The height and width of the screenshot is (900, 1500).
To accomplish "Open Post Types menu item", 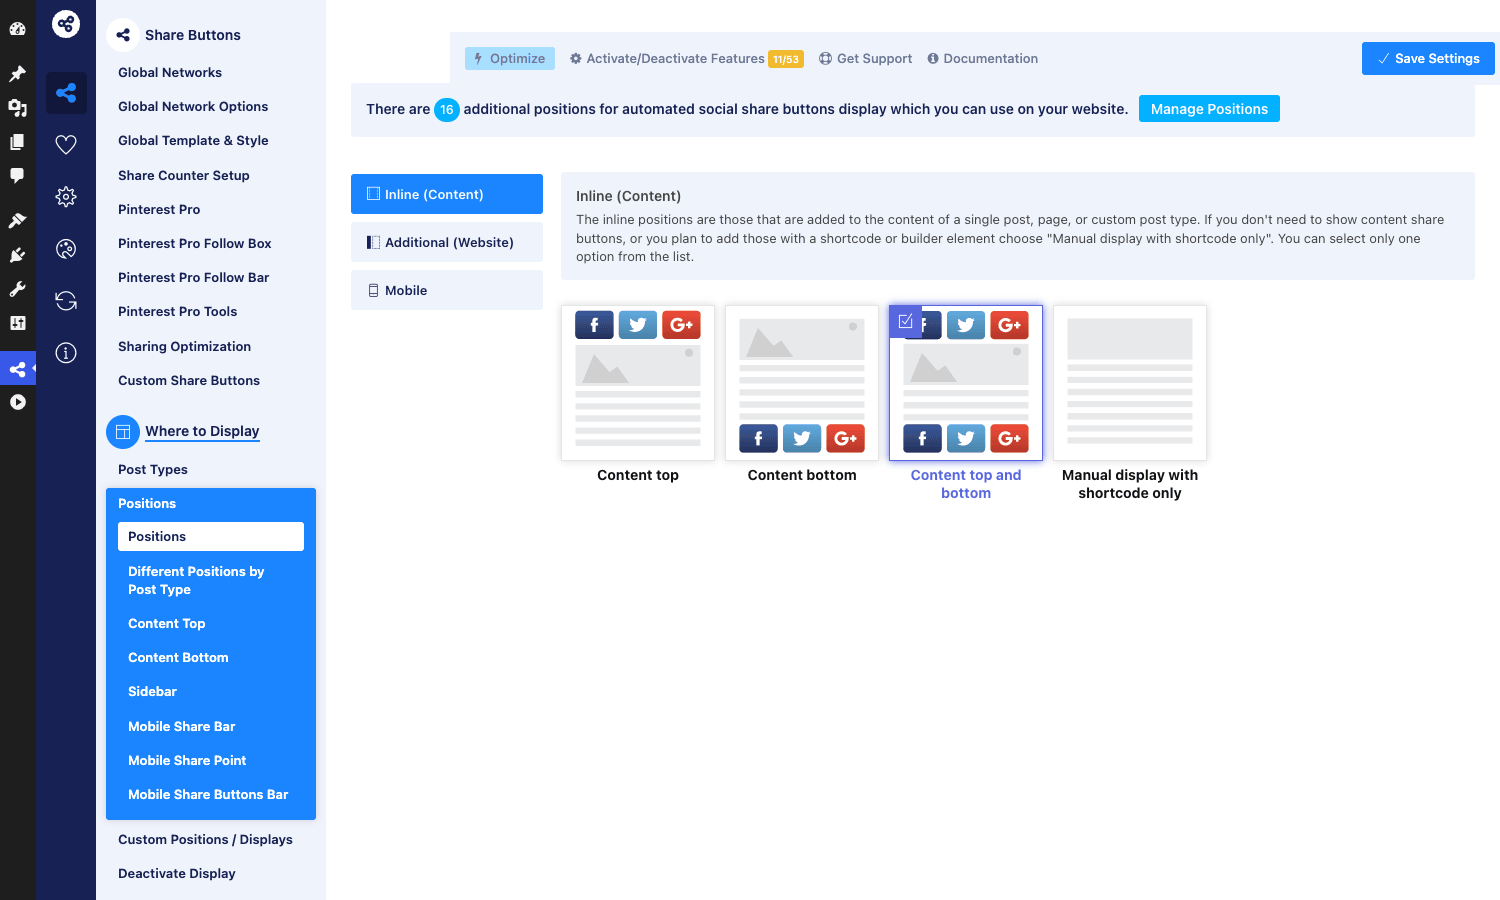I will click(153, 469).
